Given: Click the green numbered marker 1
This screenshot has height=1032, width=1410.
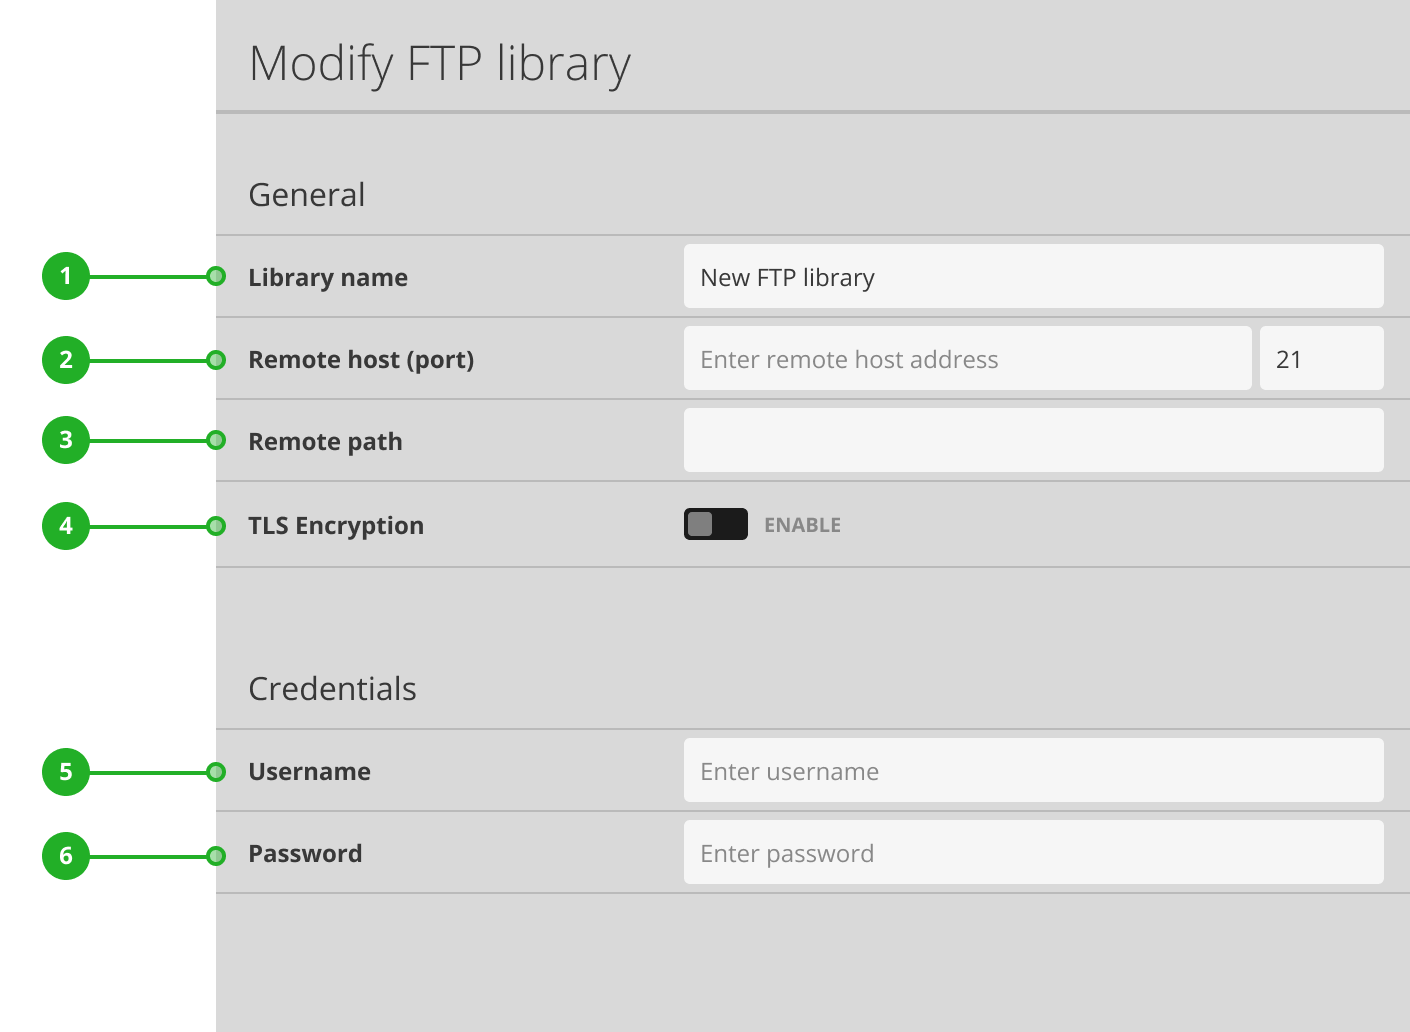Looking at the screenshot, I should (65, 276).
